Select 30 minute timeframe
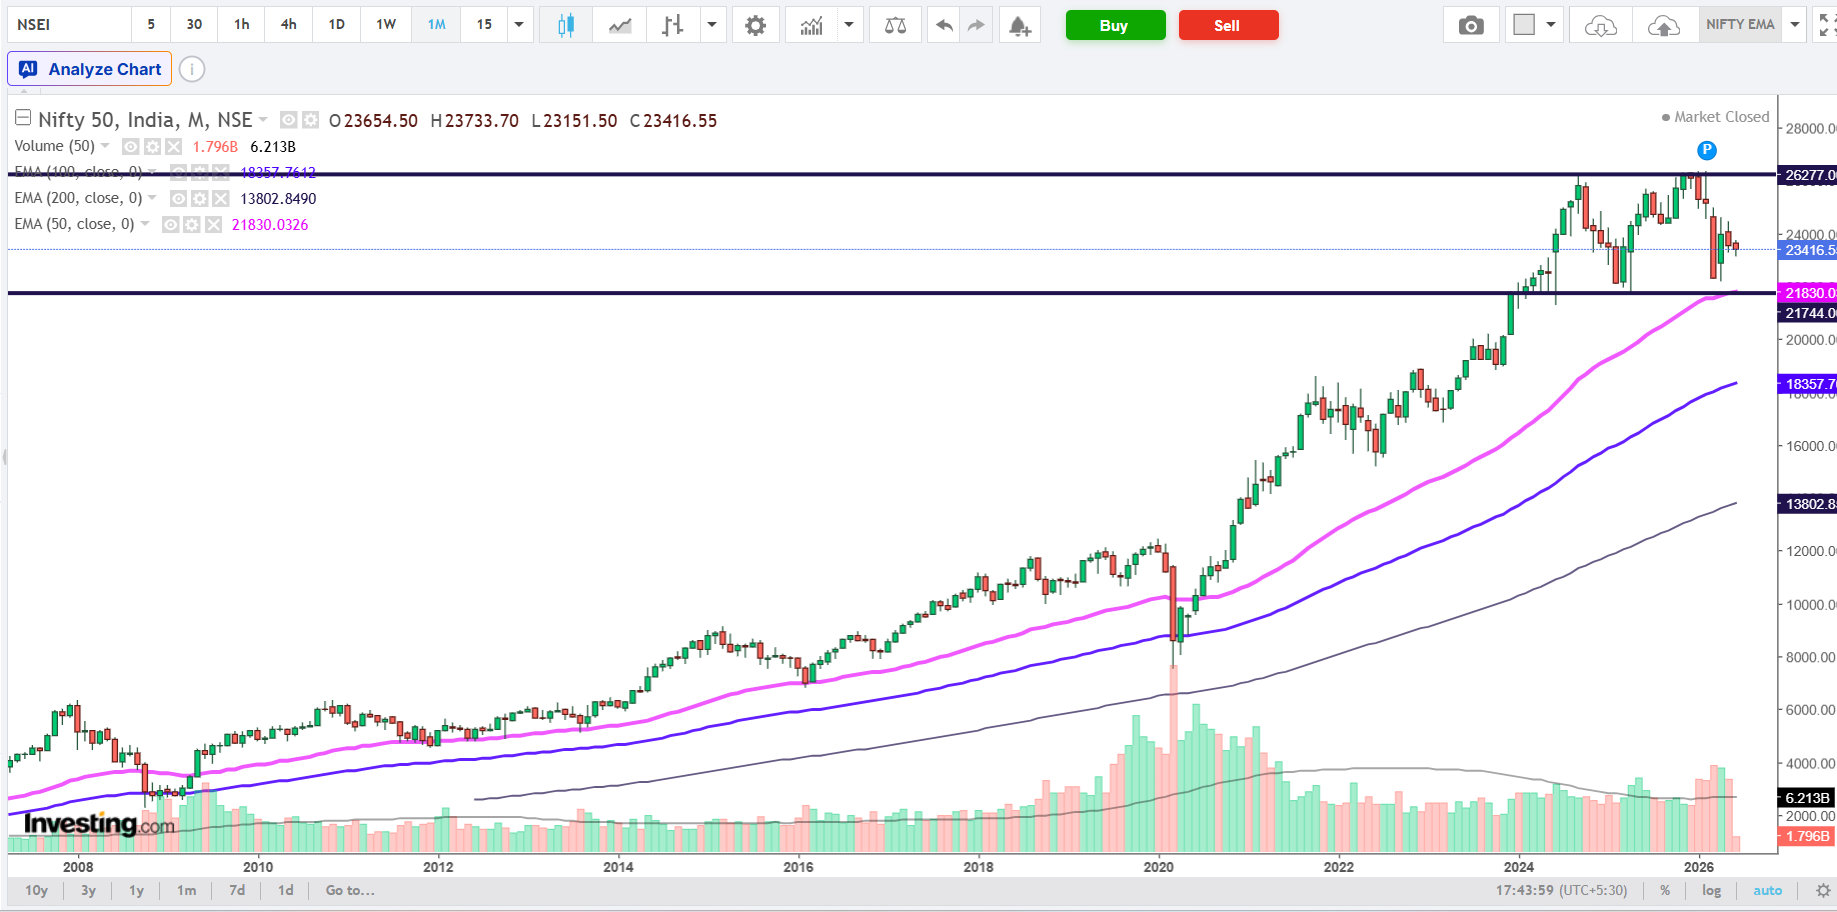Image resolution: width=1837 pixels, height=912 pixels. [194, 25]
